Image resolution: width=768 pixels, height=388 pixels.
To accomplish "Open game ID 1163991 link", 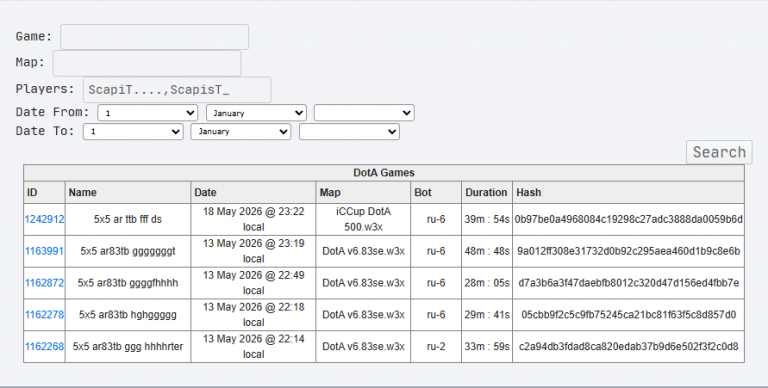I will coord(45,251).
